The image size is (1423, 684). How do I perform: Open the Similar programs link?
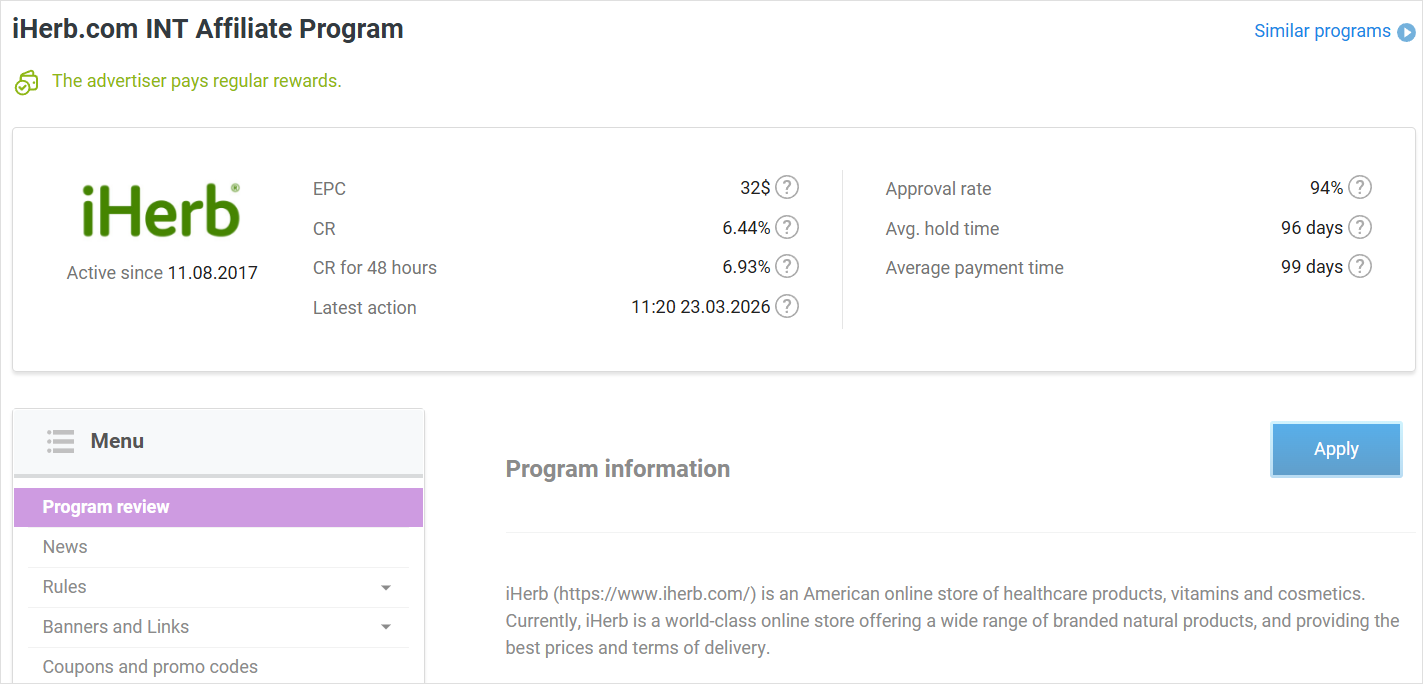click(1321, 31)
